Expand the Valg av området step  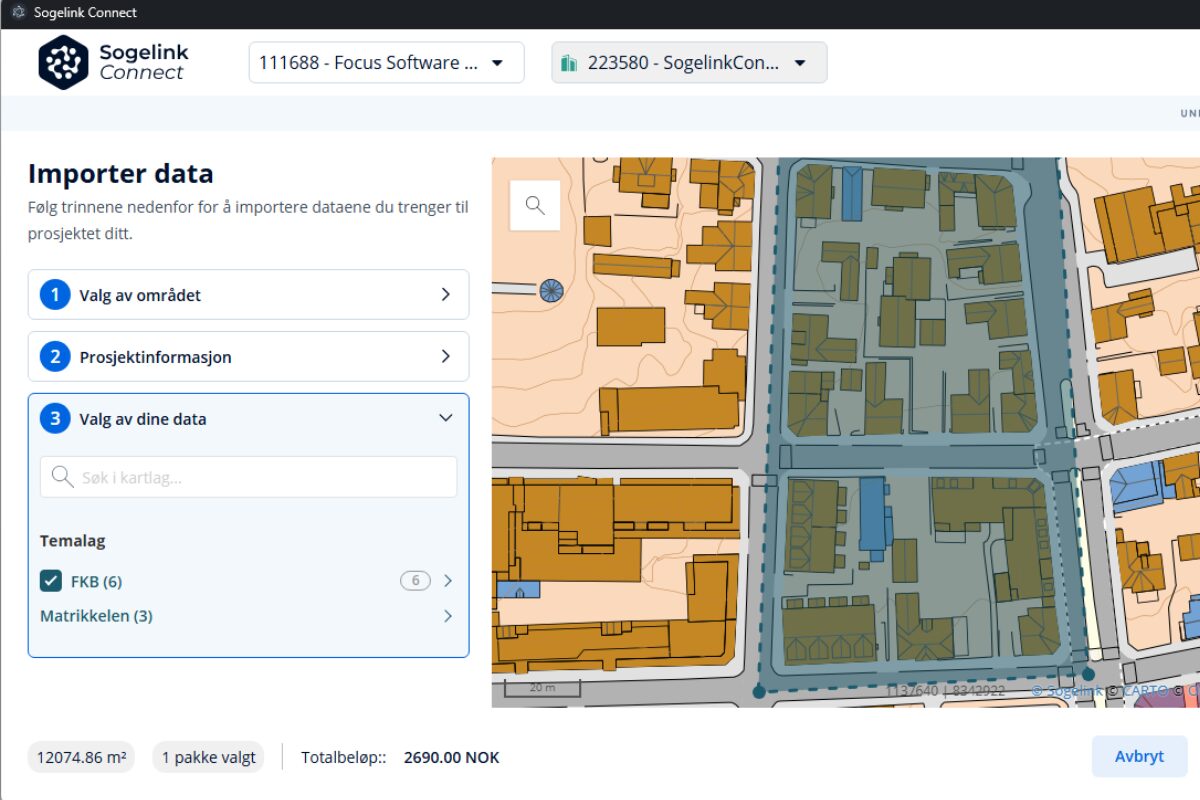pyautogui.click(x=248, y=295)
